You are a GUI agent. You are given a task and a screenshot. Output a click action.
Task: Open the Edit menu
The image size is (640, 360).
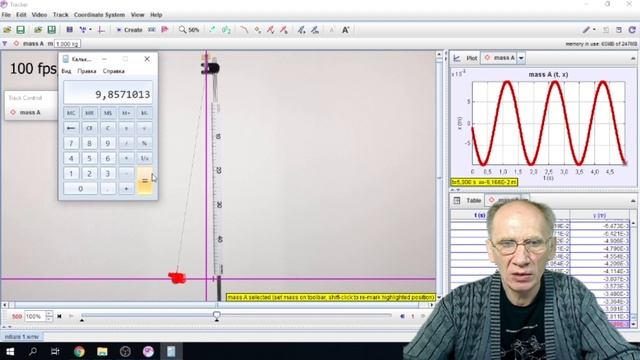click(21, 15)
